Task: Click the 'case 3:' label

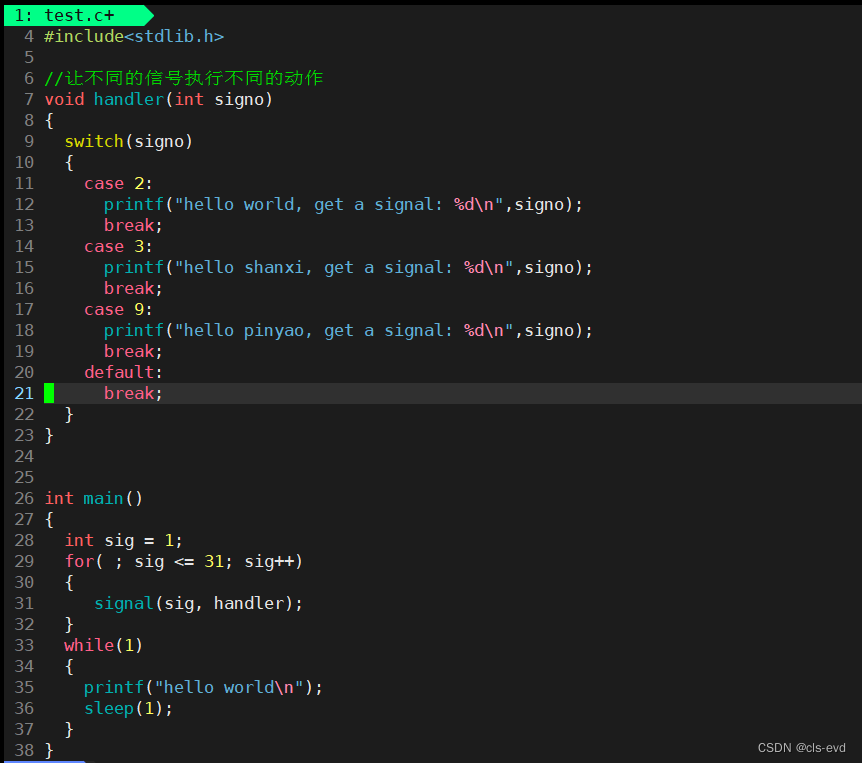Action: coord(118,247)
